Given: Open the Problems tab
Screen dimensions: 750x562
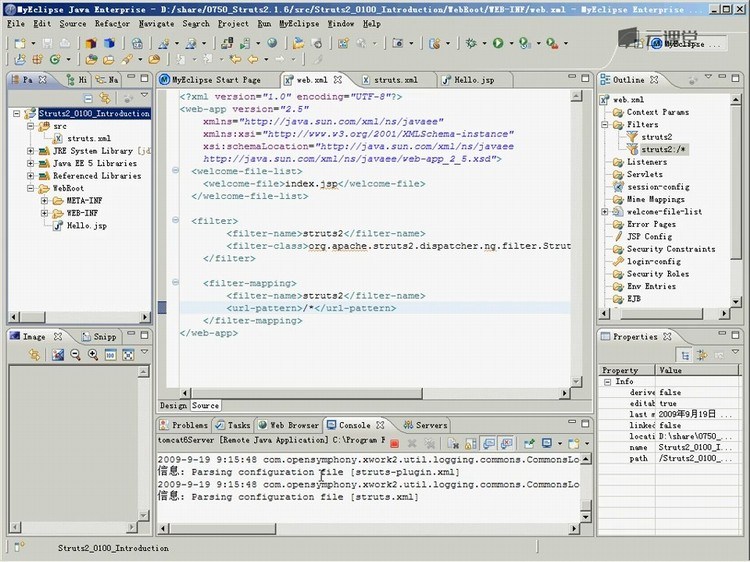Looking at the screenshot, I should click(184, 425).
